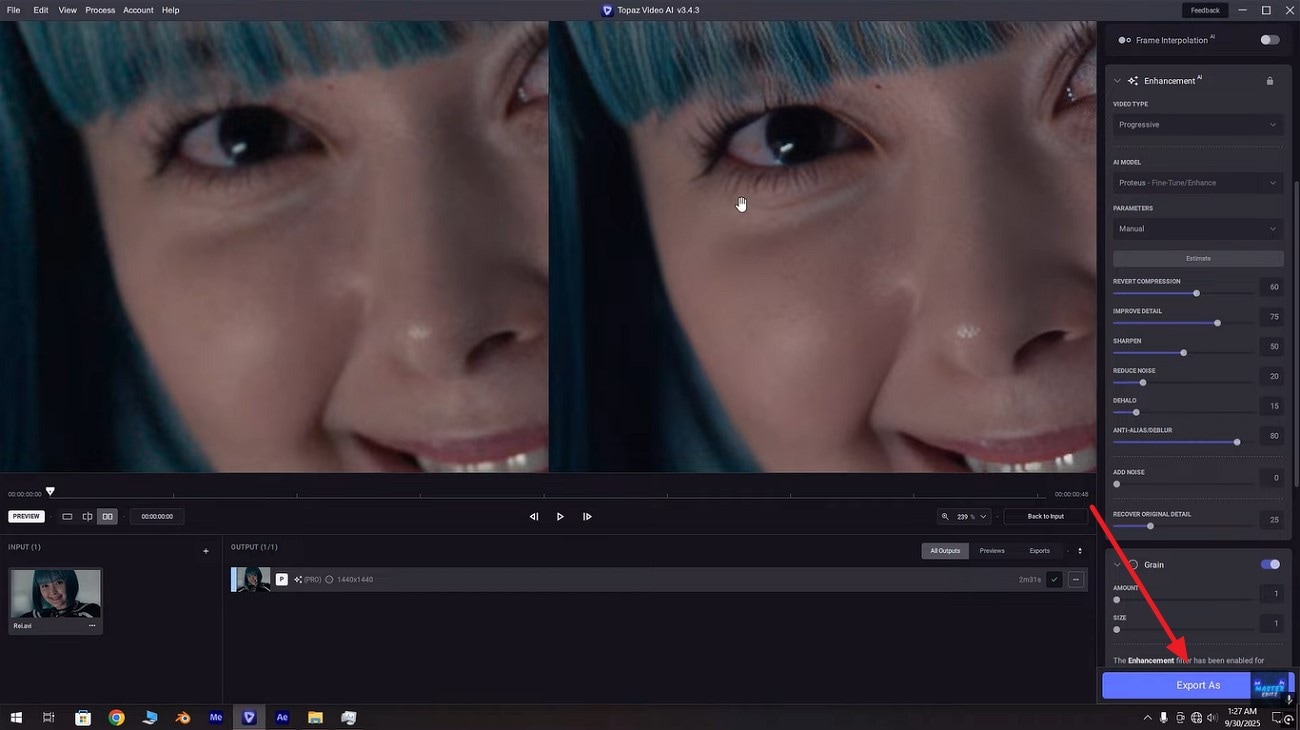Open the output row more options button

coord(1076,579)
